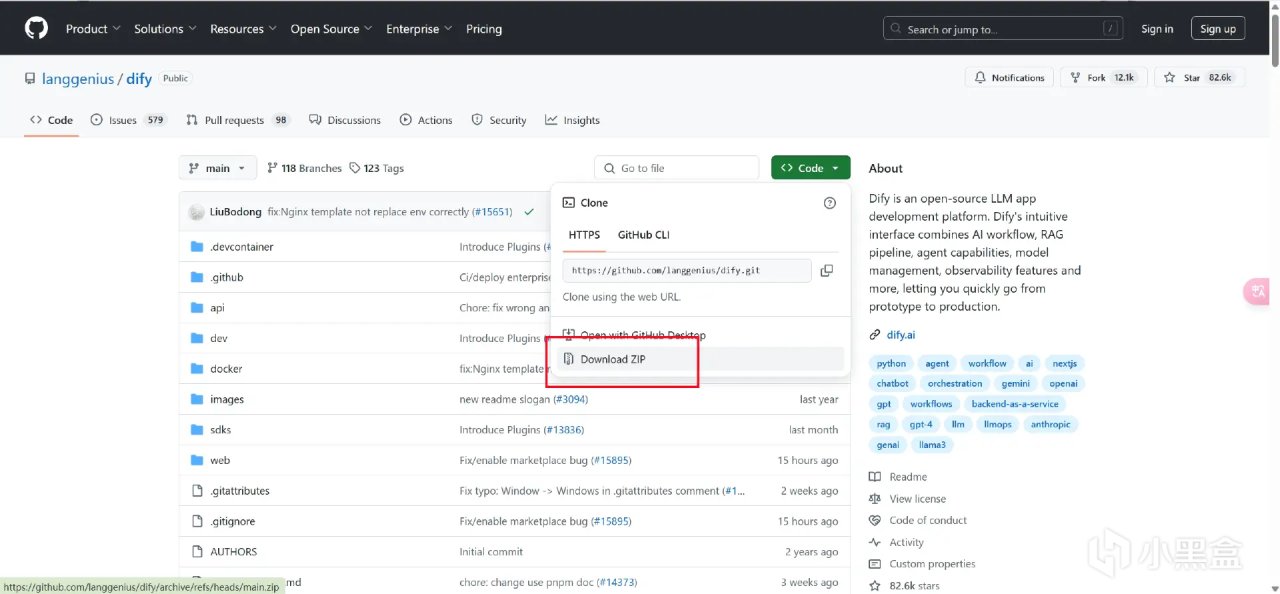The image size is (1280, 594).
Task: Switch to the GitHub CLI clone tab
Action: click(x=643, y=235)
